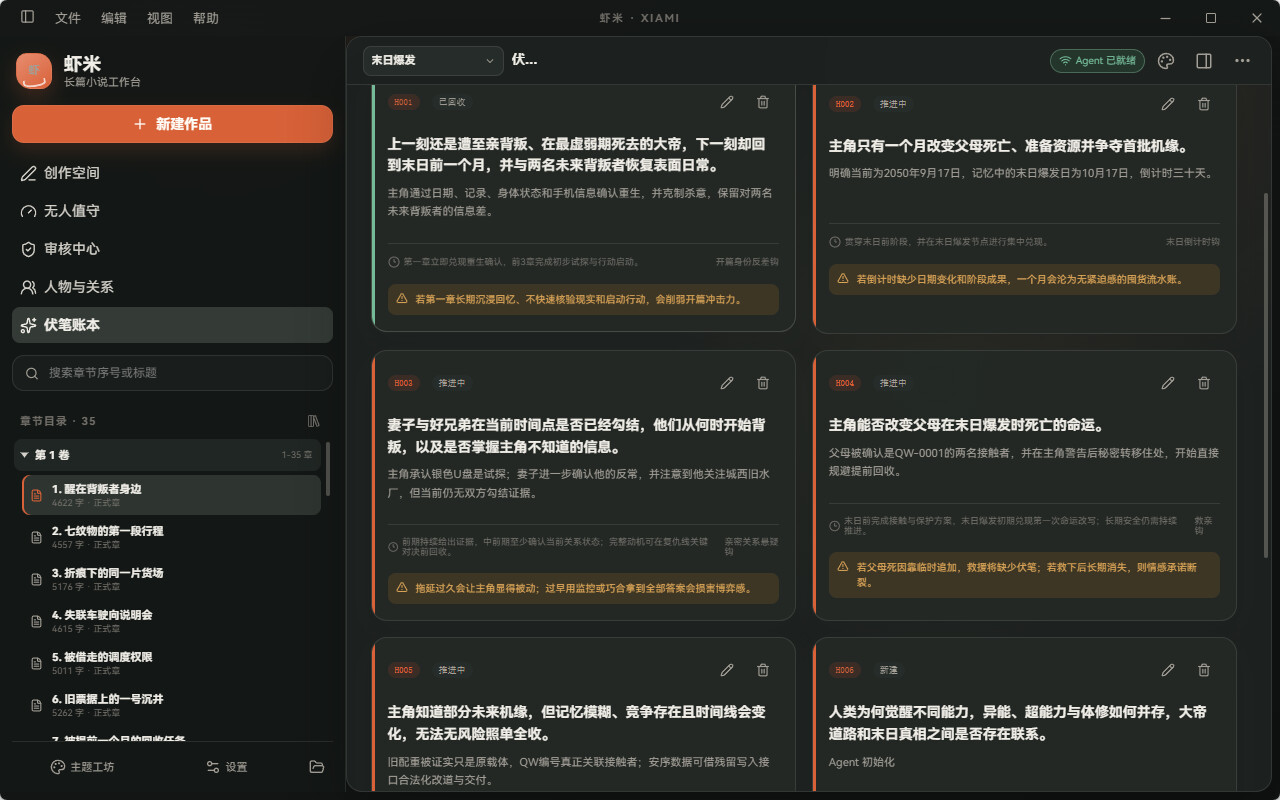Click the Agent 初始化 text in H006
The width and height of the screenshot is (1280, 800).
tap(862, 762)
